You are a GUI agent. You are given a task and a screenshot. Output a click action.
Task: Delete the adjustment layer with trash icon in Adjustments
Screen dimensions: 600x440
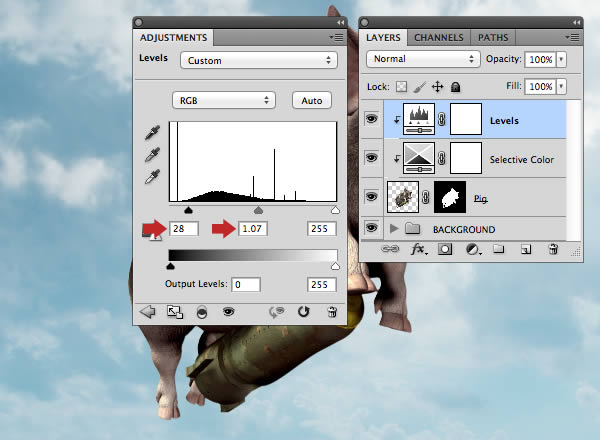point(332,312)
